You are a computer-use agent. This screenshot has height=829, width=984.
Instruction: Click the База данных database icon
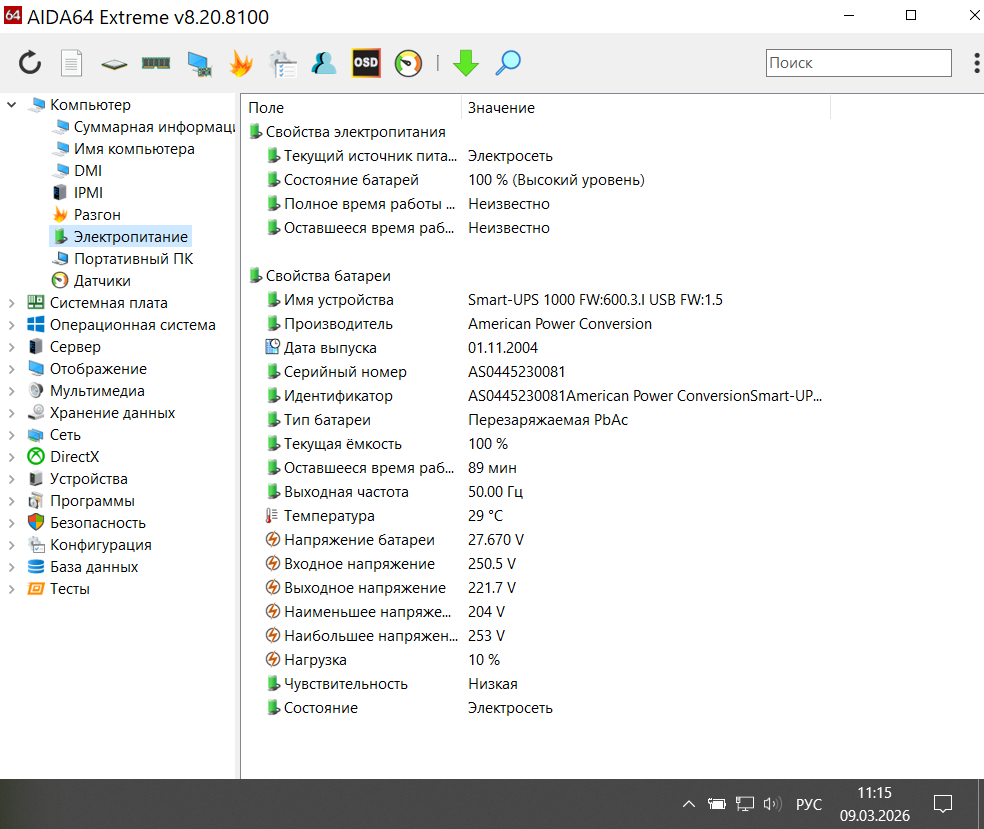(36, 567)
